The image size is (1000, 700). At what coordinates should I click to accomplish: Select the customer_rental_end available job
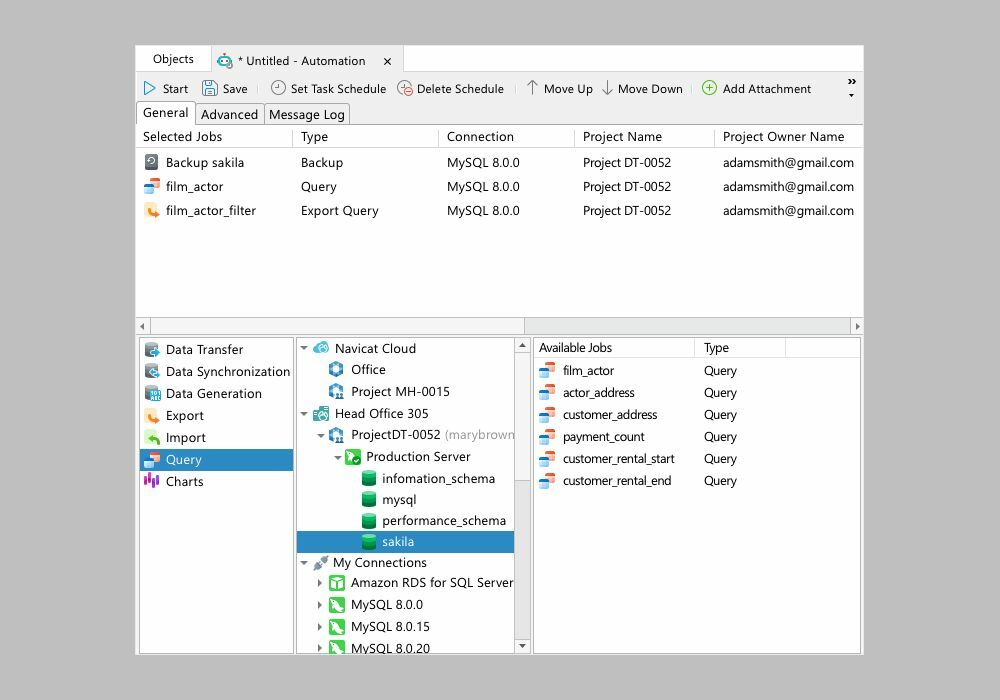coord(617,481)
